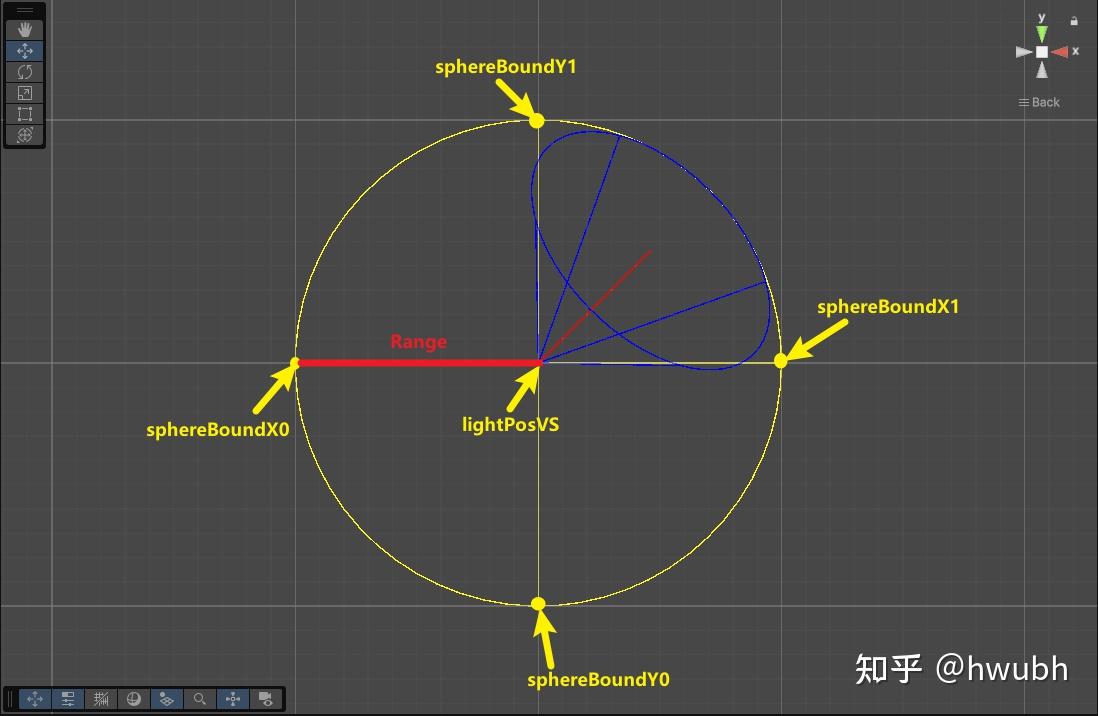Click the shaded sphere draw mode icon
This screenshot has height=716, width=1098.
pyautogui.click(x=134, y=698)
